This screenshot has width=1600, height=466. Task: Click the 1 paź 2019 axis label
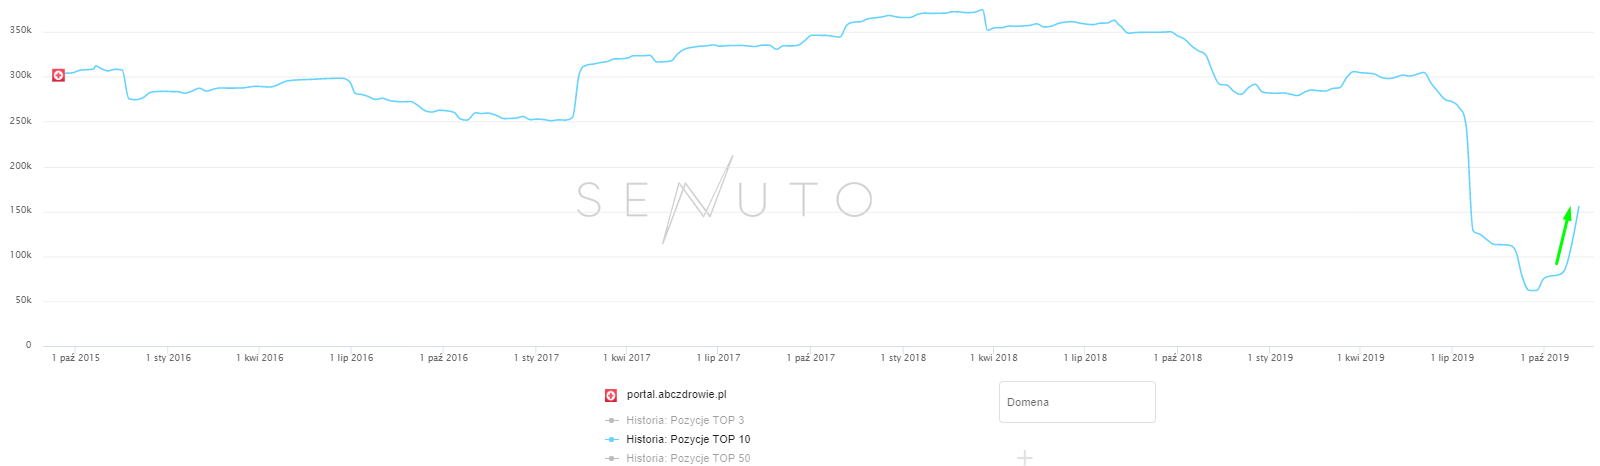pos(1545,358)
